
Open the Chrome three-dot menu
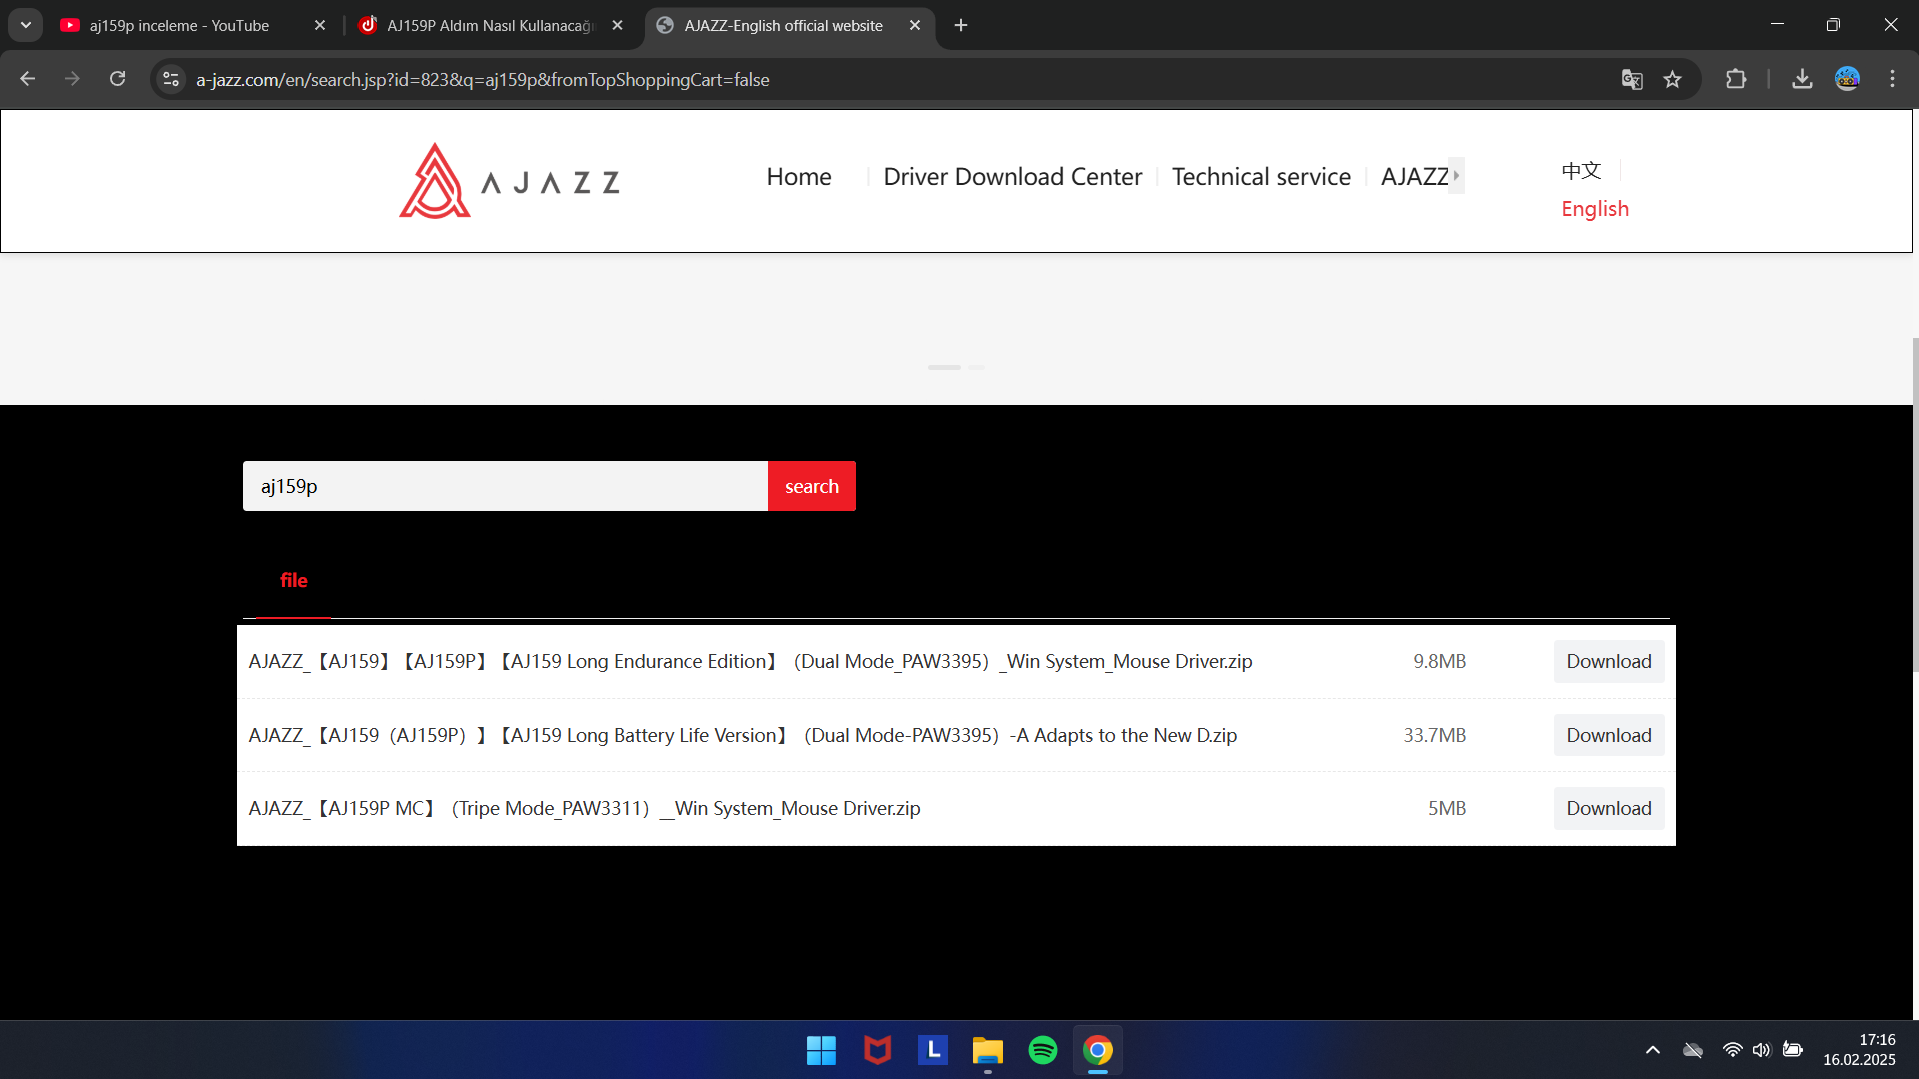(1893, 79)
